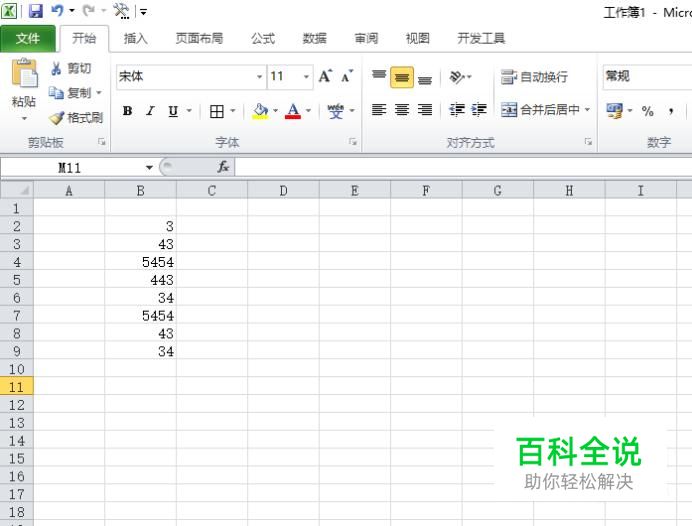This screenshot has height=526, width=692.
Task: Open the font group dialog launcher
Action: coord(353,142)
